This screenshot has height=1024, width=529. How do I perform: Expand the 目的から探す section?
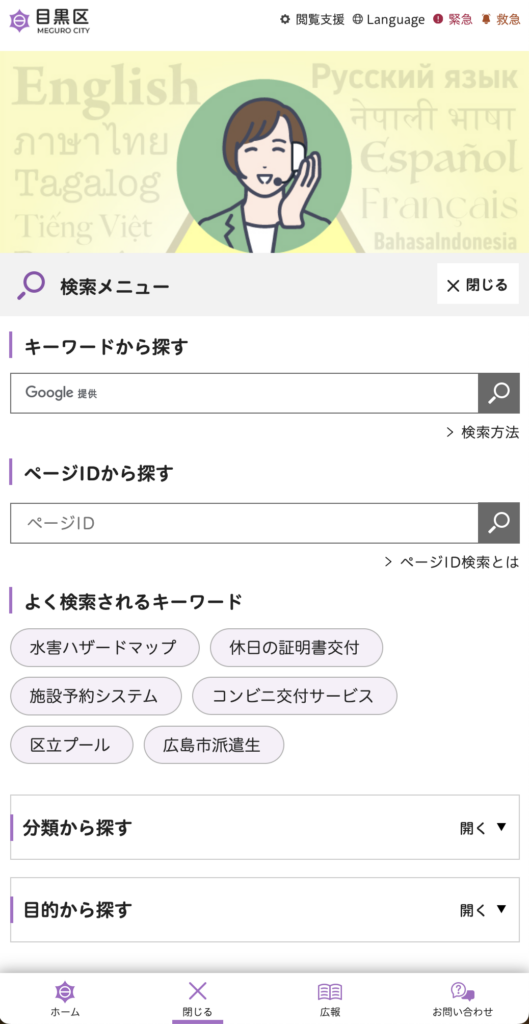(264, 910)
